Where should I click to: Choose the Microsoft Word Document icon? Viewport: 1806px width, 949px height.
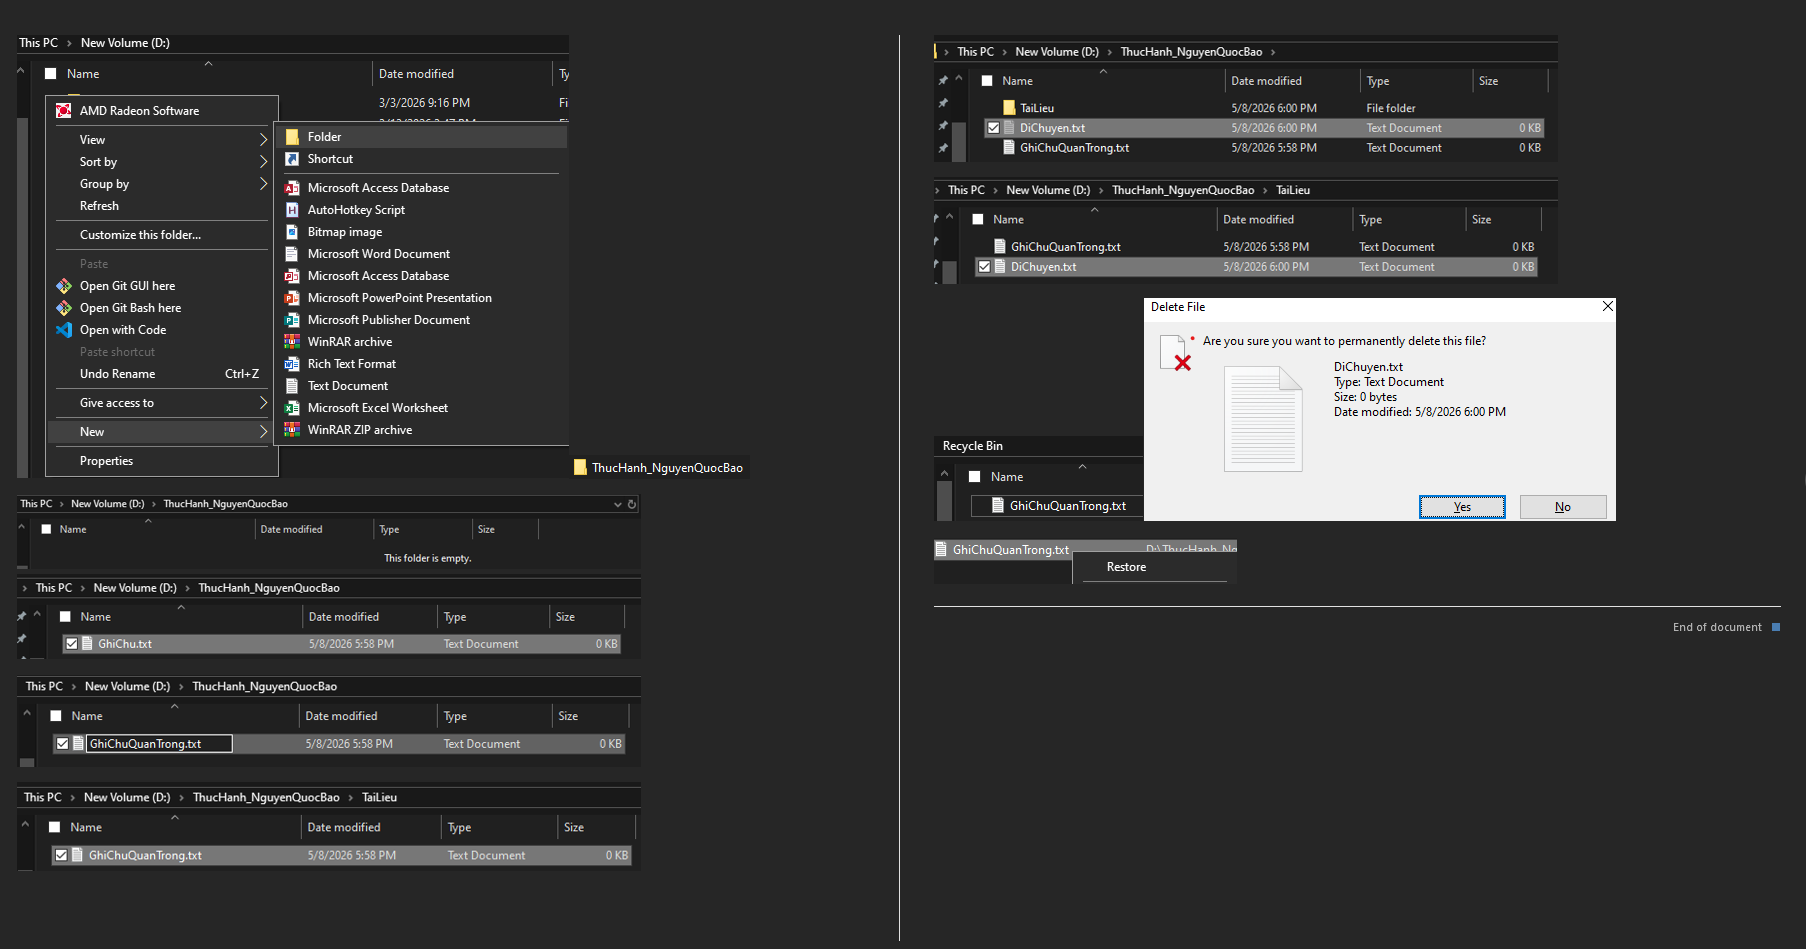click(292, 254)
